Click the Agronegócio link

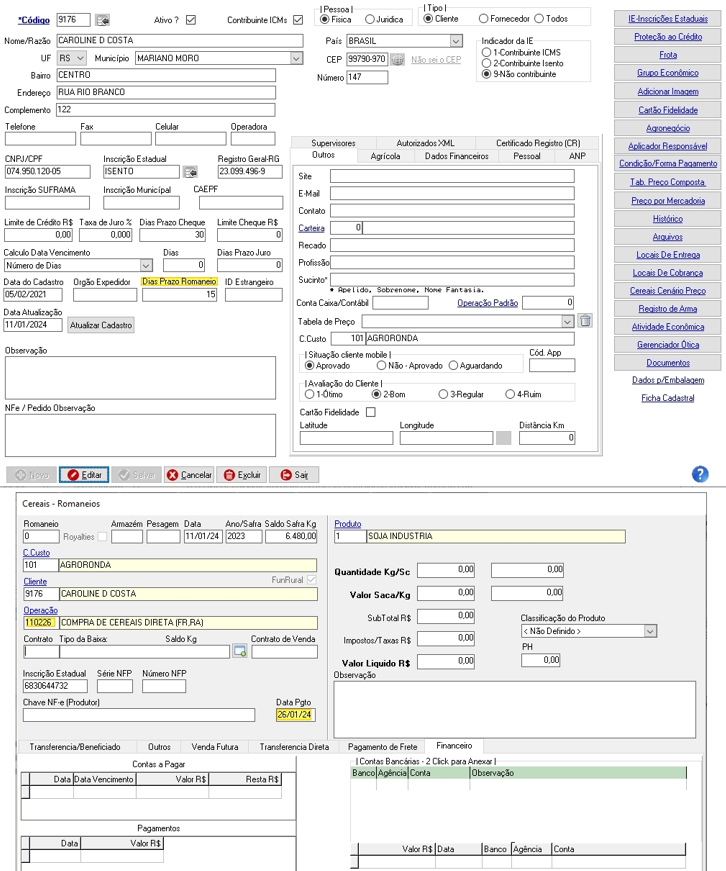pos(668,128)
